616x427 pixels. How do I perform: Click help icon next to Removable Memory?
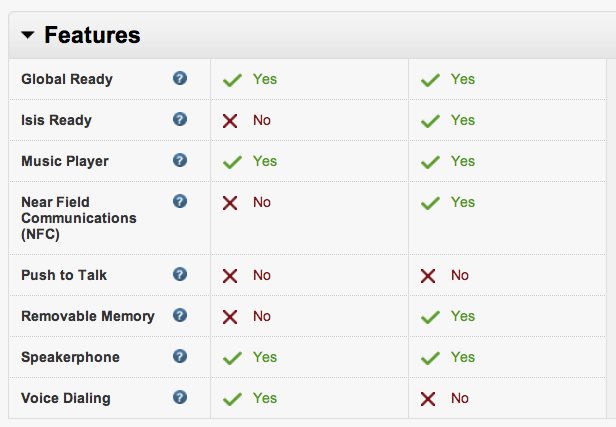(x=180, y=315)
